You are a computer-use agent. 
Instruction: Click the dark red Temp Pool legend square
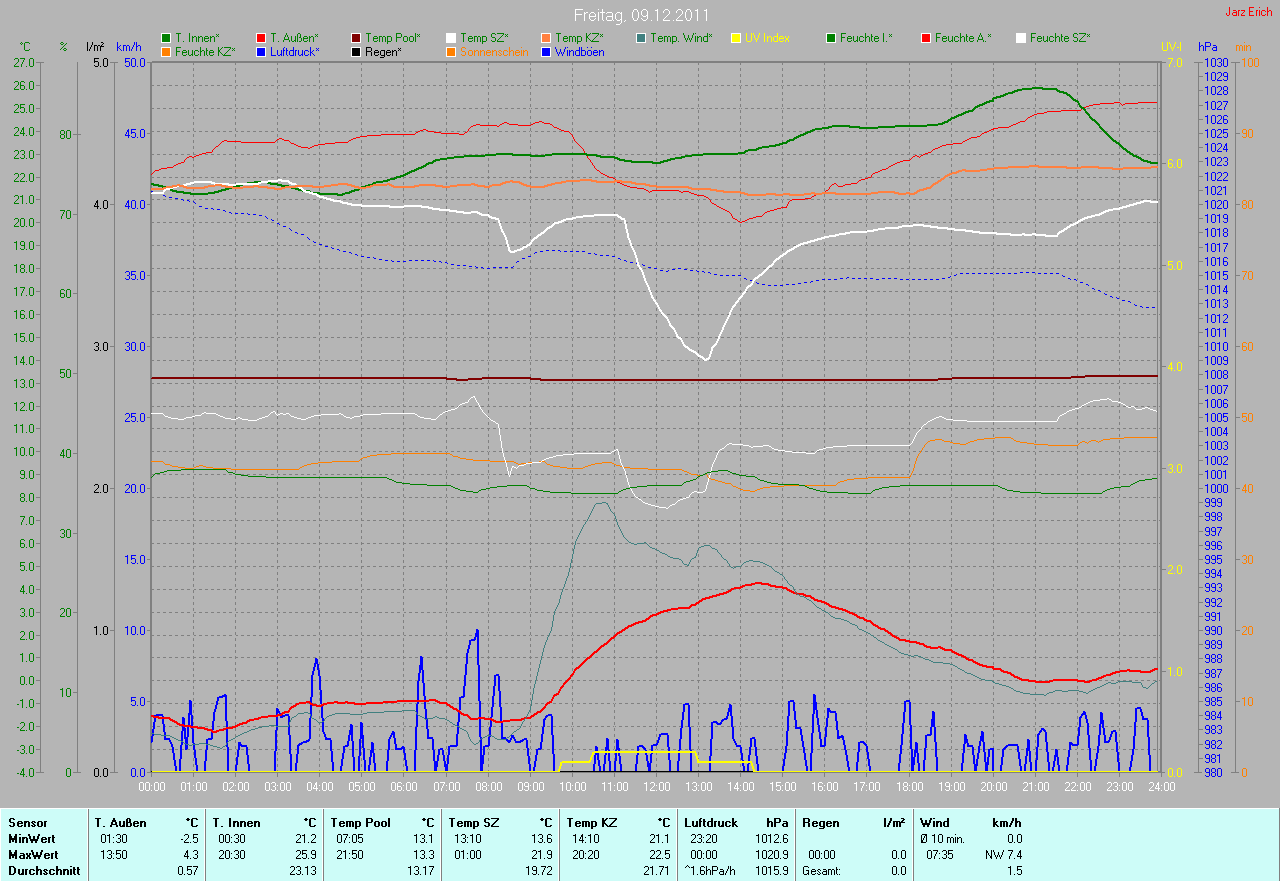[x=356, y=38]
